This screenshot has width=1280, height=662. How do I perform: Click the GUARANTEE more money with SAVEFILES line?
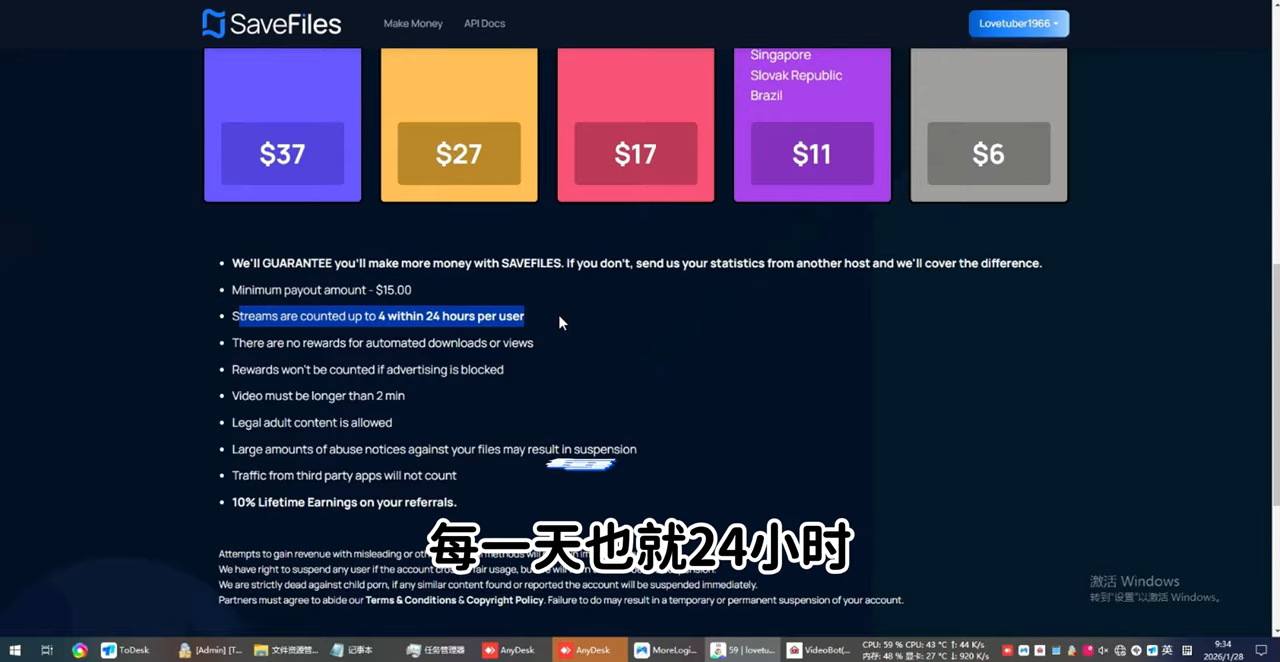[637, 263]
